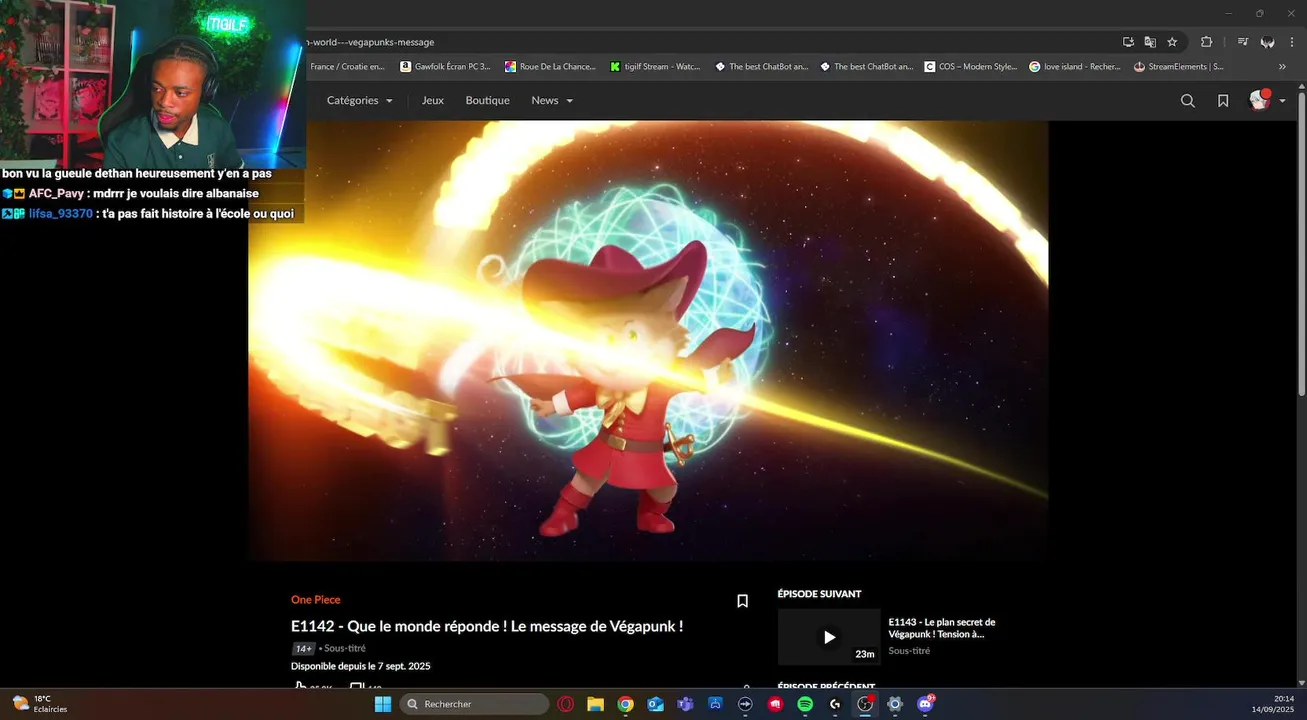Open the COS – Modern Style bookmark
The image size is (1307, 720).
(x=971, y=67)
